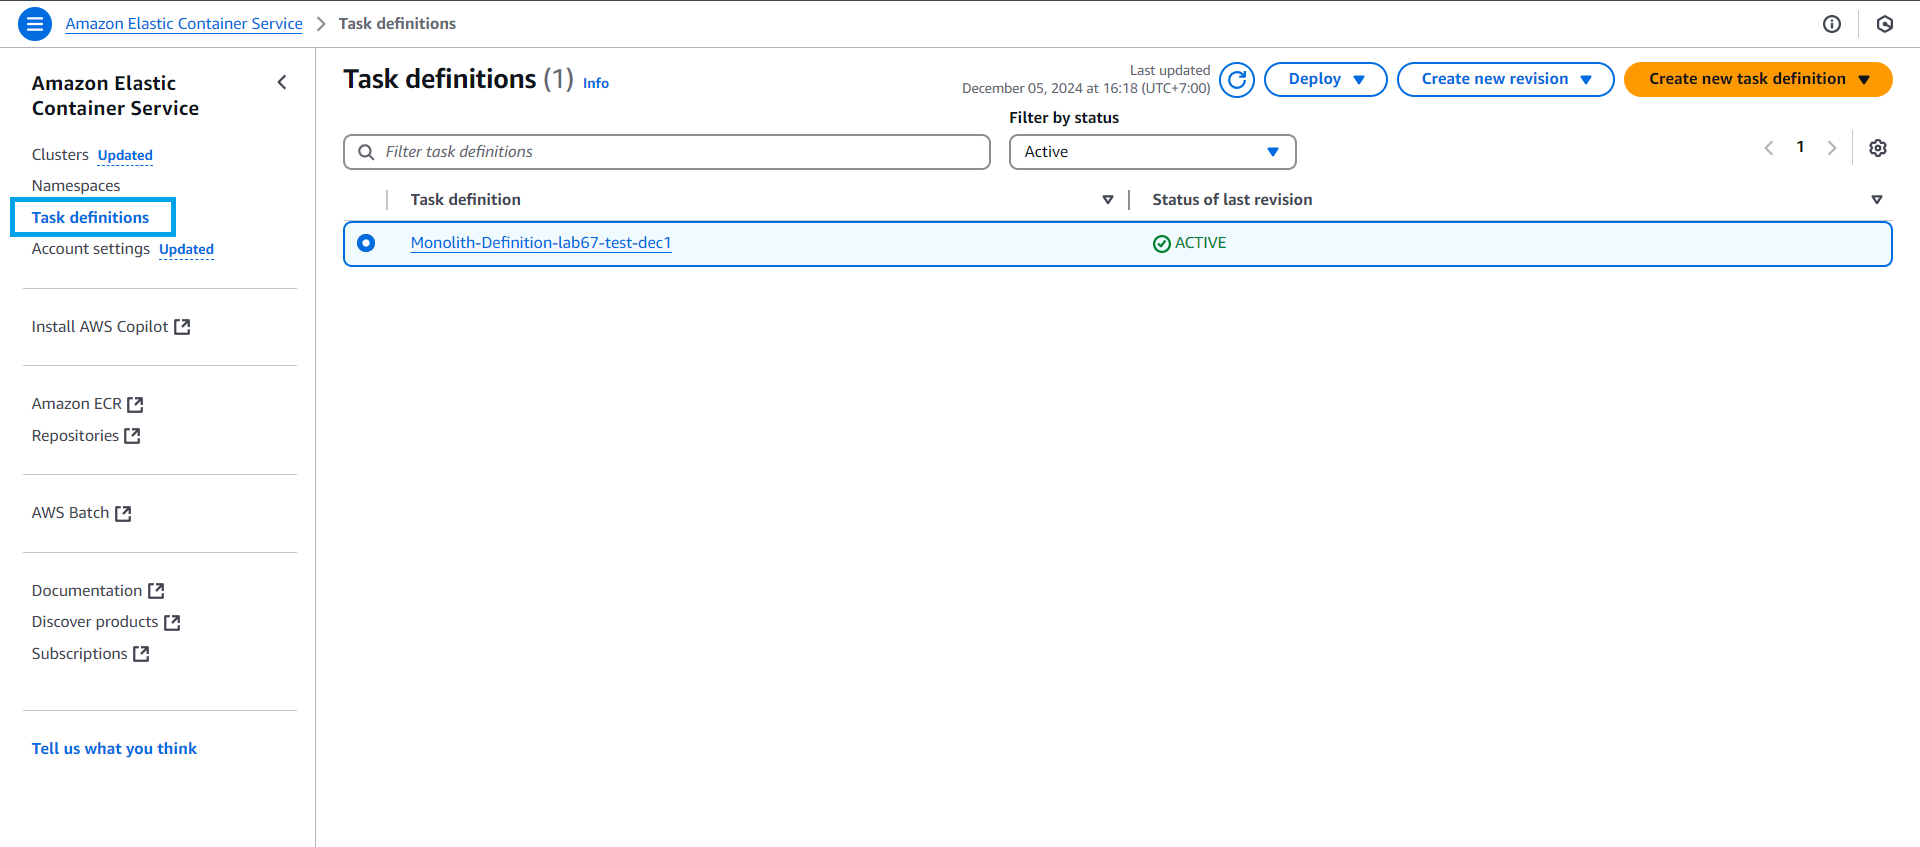Click the external link icon beside Subscriptions
Screen dimensions: 1920x847
pos(141,654)
